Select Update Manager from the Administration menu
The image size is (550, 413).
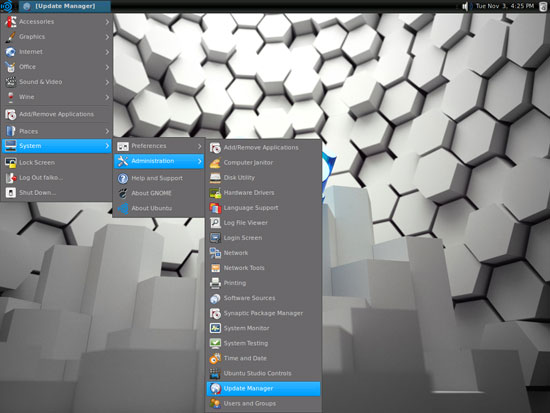click(x=263, y=389)
